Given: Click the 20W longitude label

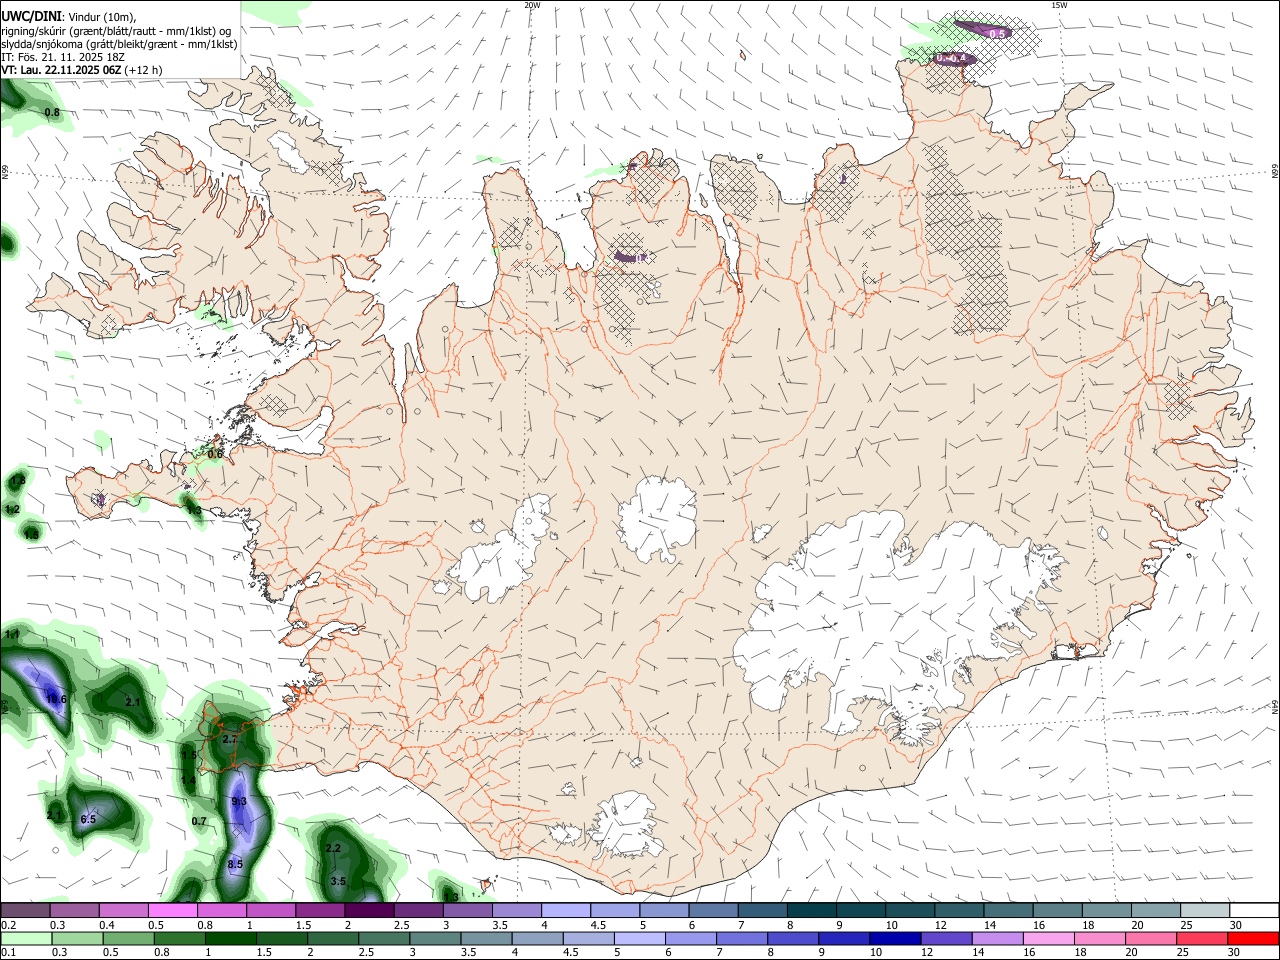Looking at the screenshot, I should [x=532, y=5].
